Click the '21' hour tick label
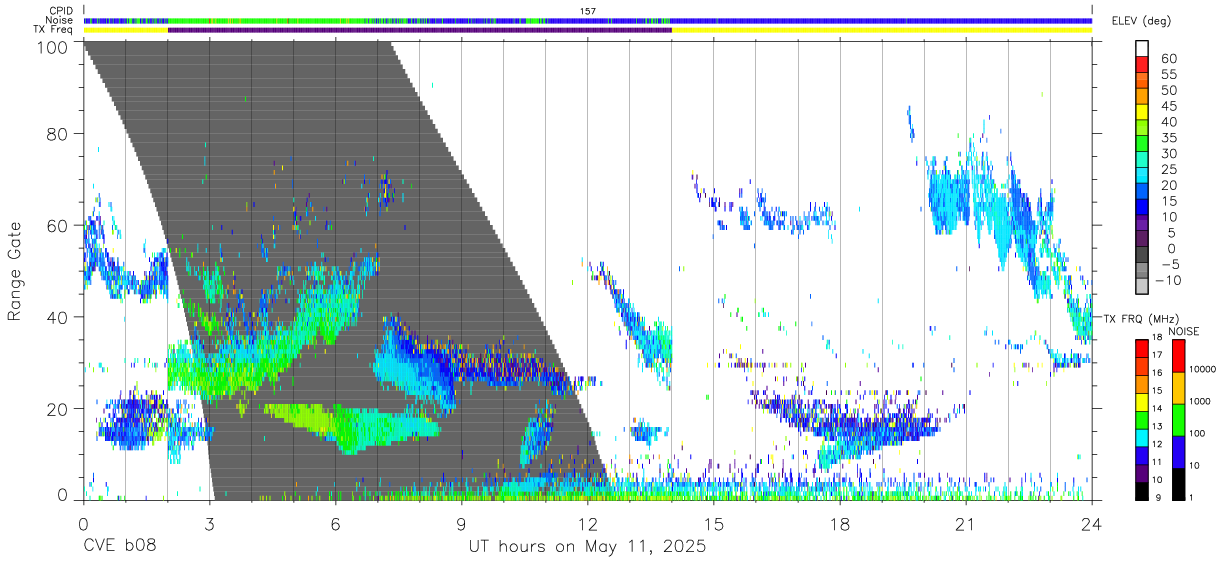Image resolution: width=1228 pixels, height=567 pixels. 966,524
